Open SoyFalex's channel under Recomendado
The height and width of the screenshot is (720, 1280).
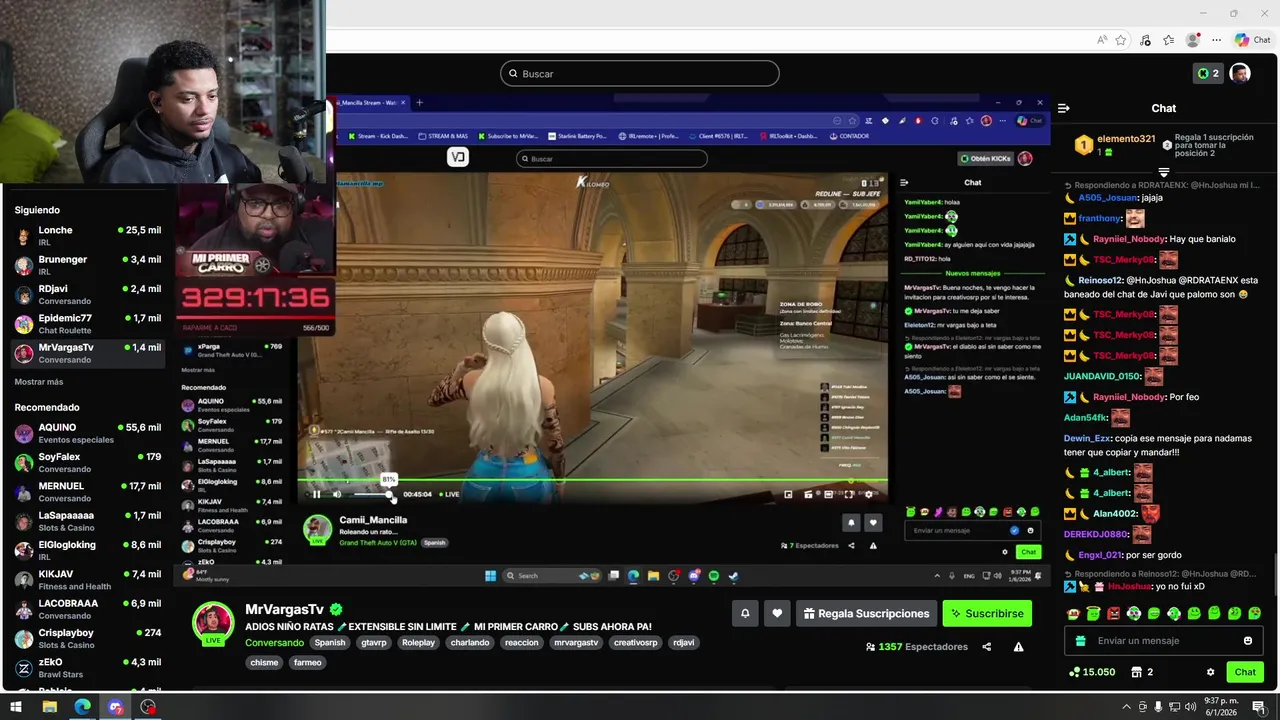[x=87, y=462]
